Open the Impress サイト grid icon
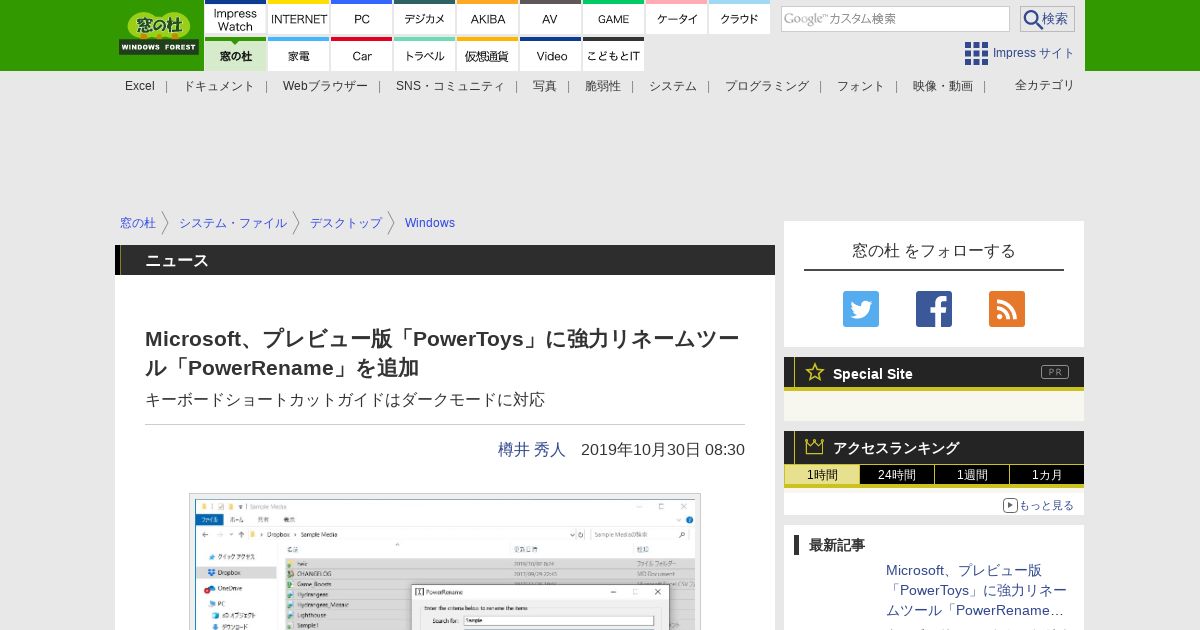The height and width of the screenshot is (630, 1200). (976, 53)
